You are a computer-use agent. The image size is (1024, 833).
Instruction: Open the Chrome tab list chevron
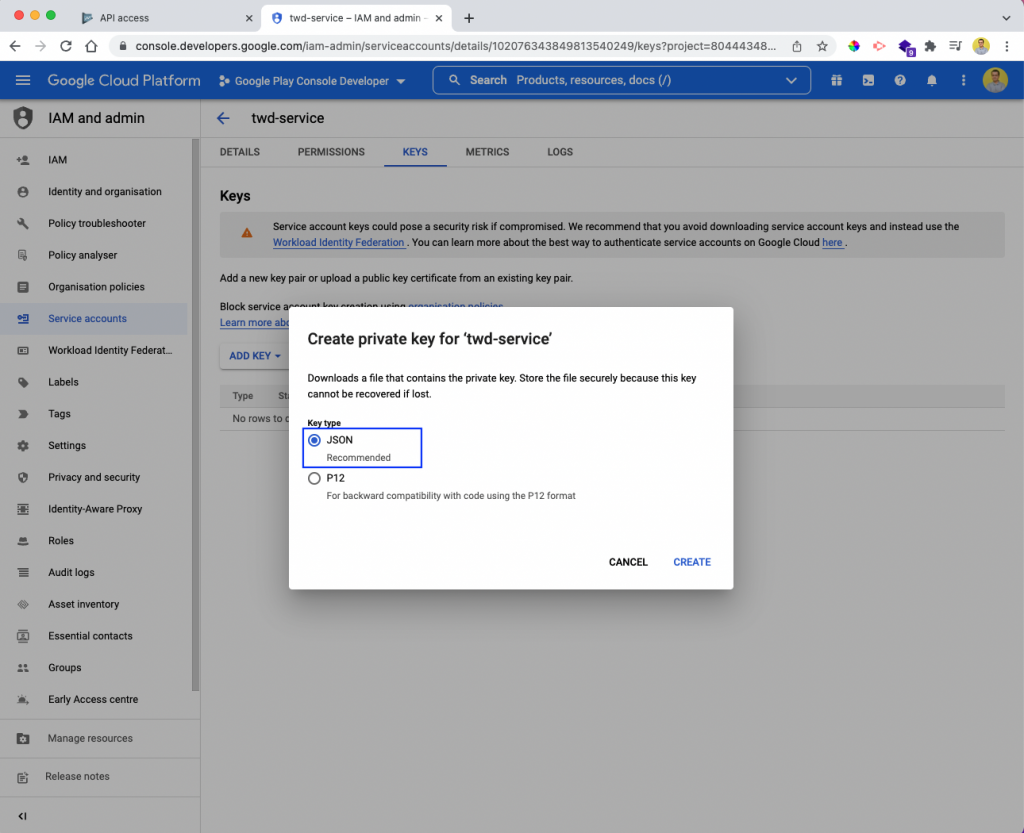(1006, 18)
